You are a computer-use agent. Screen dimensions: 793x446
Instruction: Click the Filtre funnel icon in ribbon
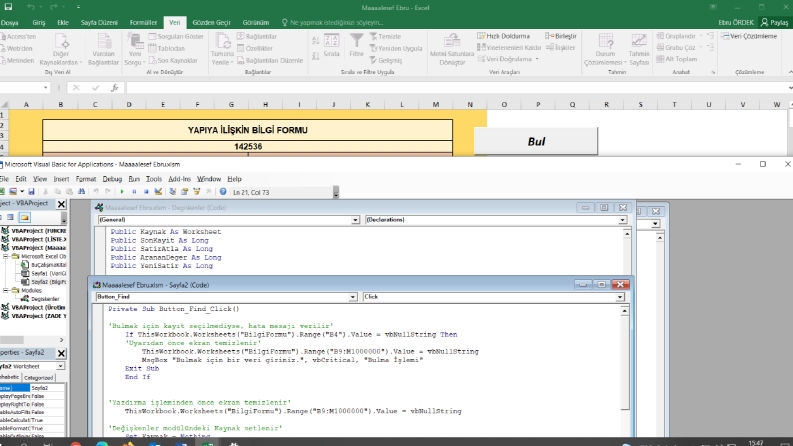tap(357, 45)
